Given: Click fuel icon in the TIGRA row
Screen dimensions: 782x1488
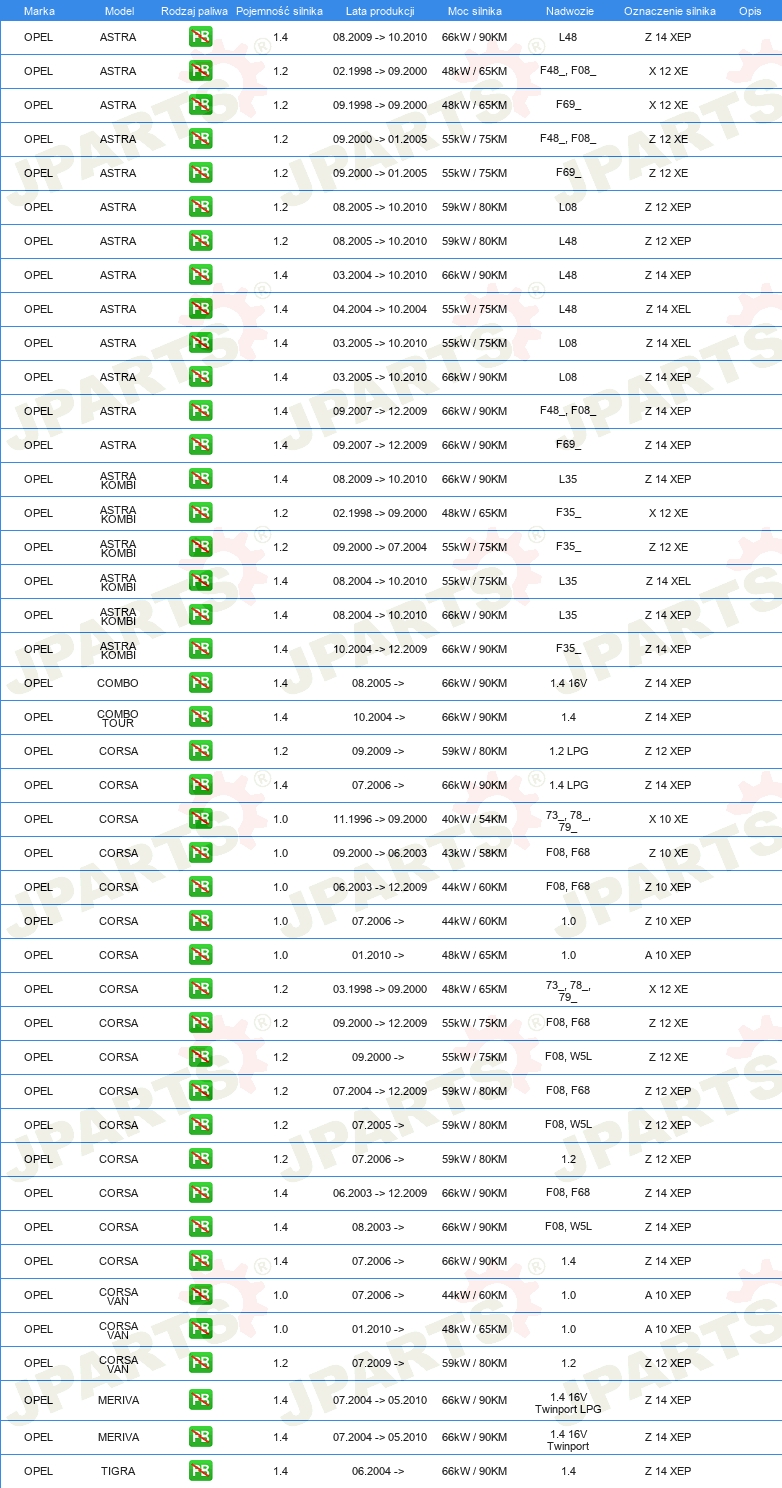Looking at the screenshot, I should 200,1471.
